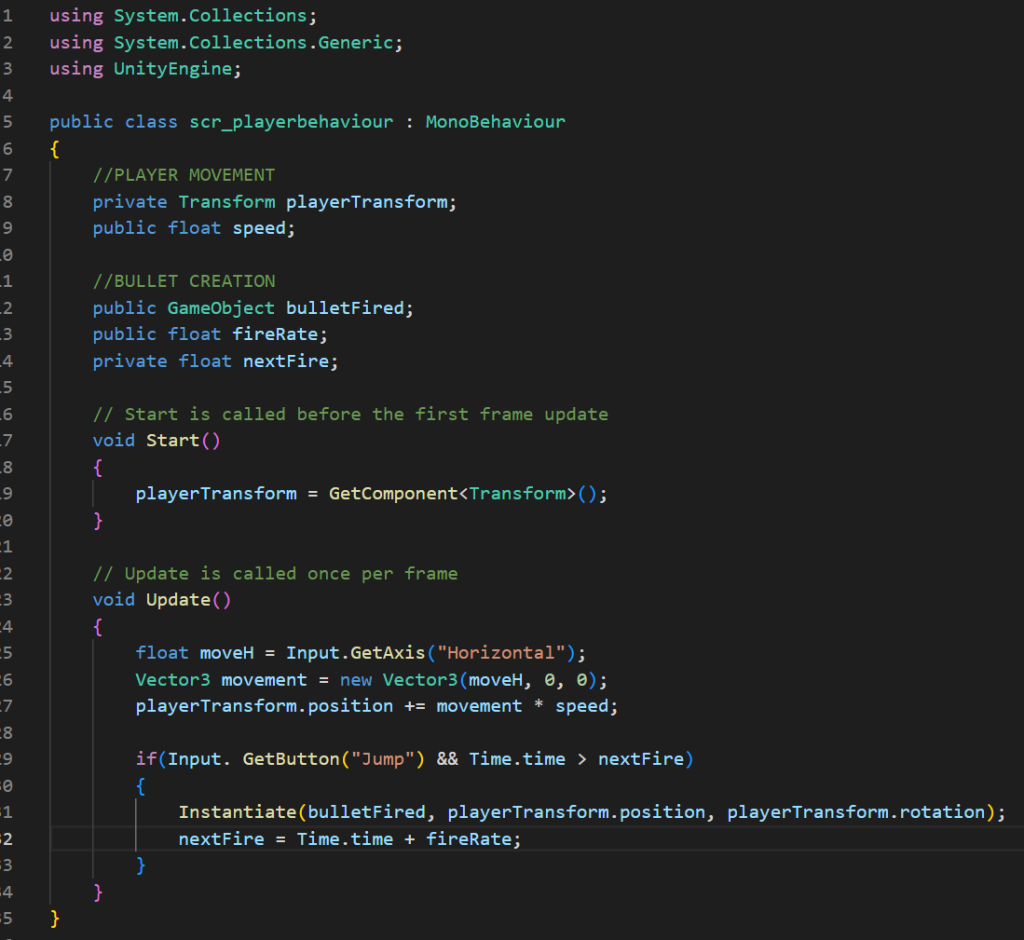Click the playerTransform.rotation argument
Image resolution: width=1024 pixels, height=940 pixels.
856,812
